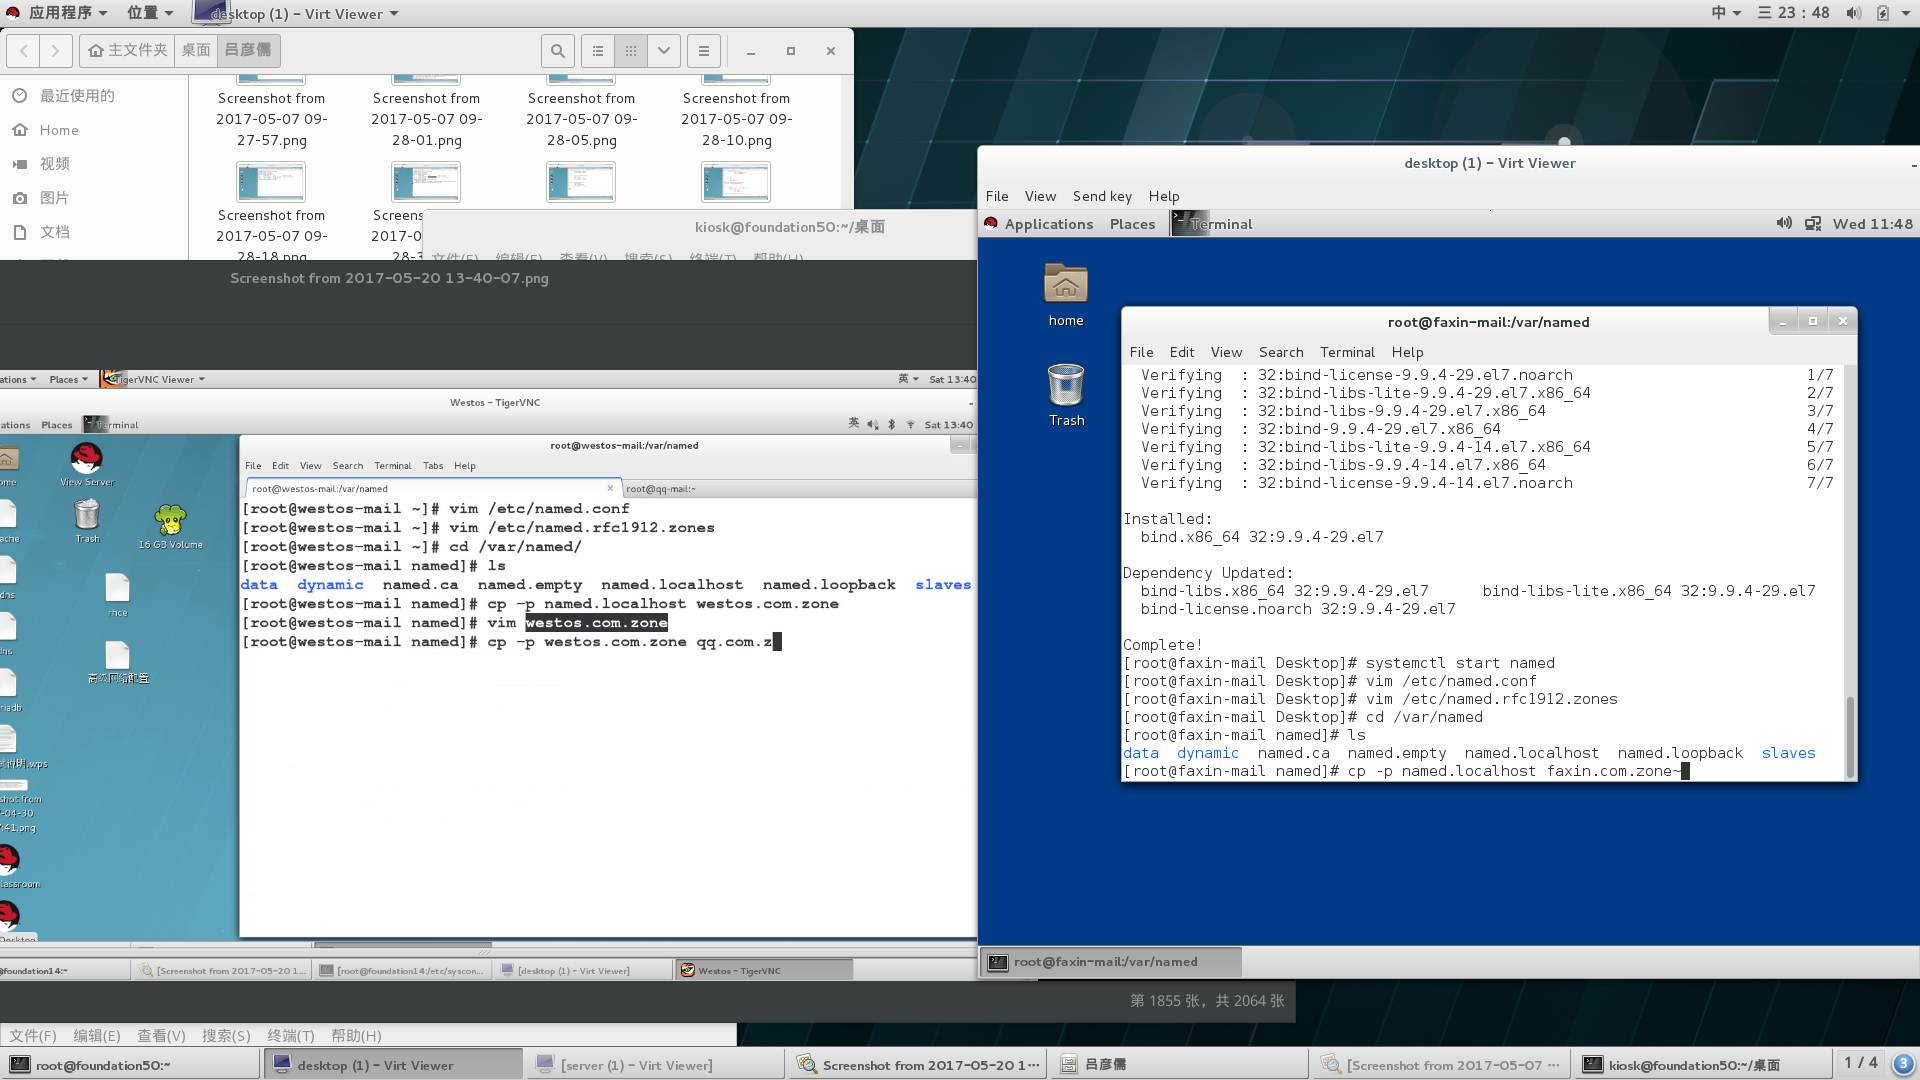Image resolution: width=1920 pixels, height=1080 pixels.
Task: Click the 主文件夹 path button
Action: [x=127, y=50]
